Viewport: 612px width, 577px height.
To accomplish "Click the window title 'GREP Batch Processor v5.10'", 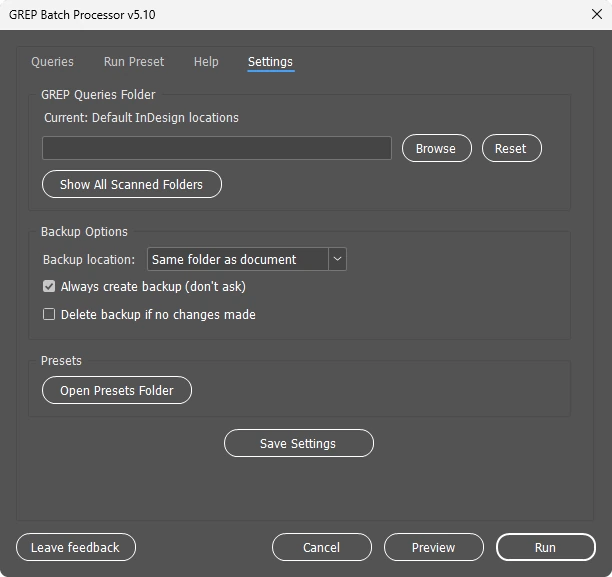I will pos(82,14).
